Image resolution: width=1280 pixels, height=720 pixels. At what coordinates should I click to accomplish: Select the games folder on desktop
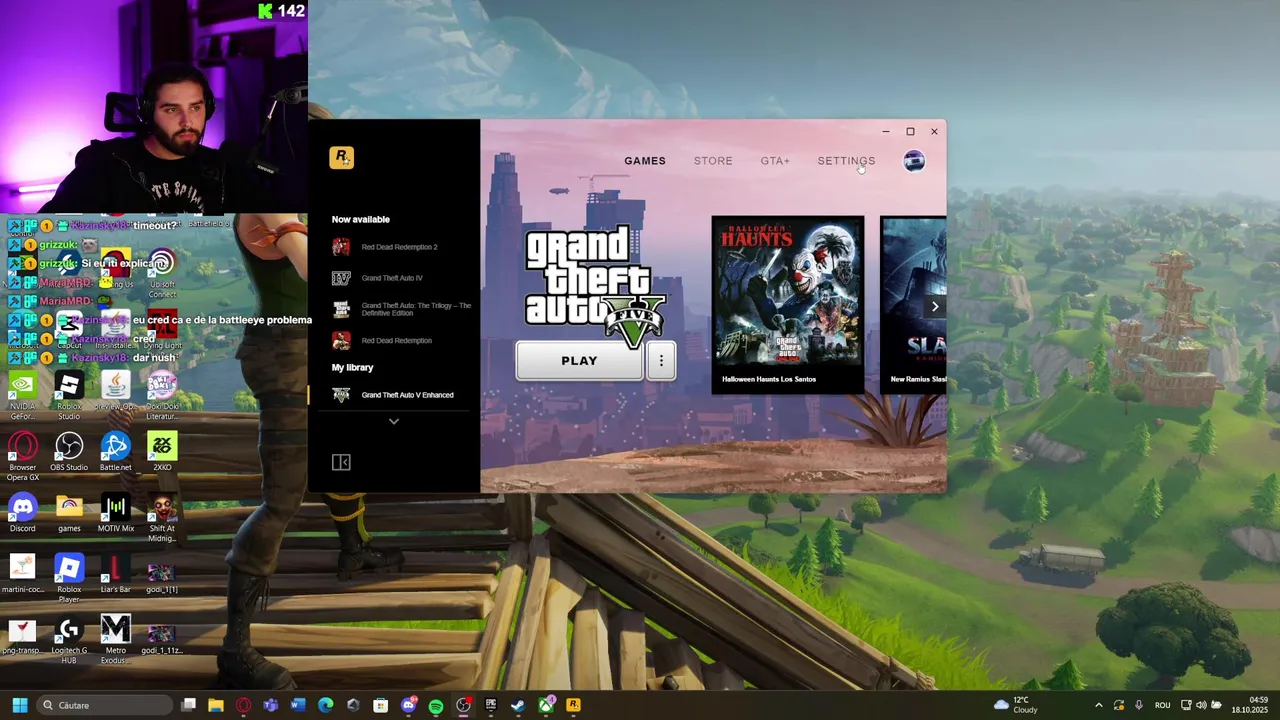69,514
